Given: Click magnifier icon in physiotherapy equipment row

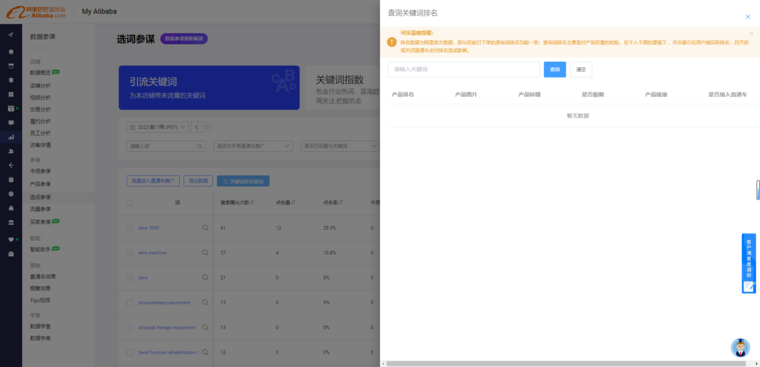Looking at the screenshot, I should click(205, 303).
